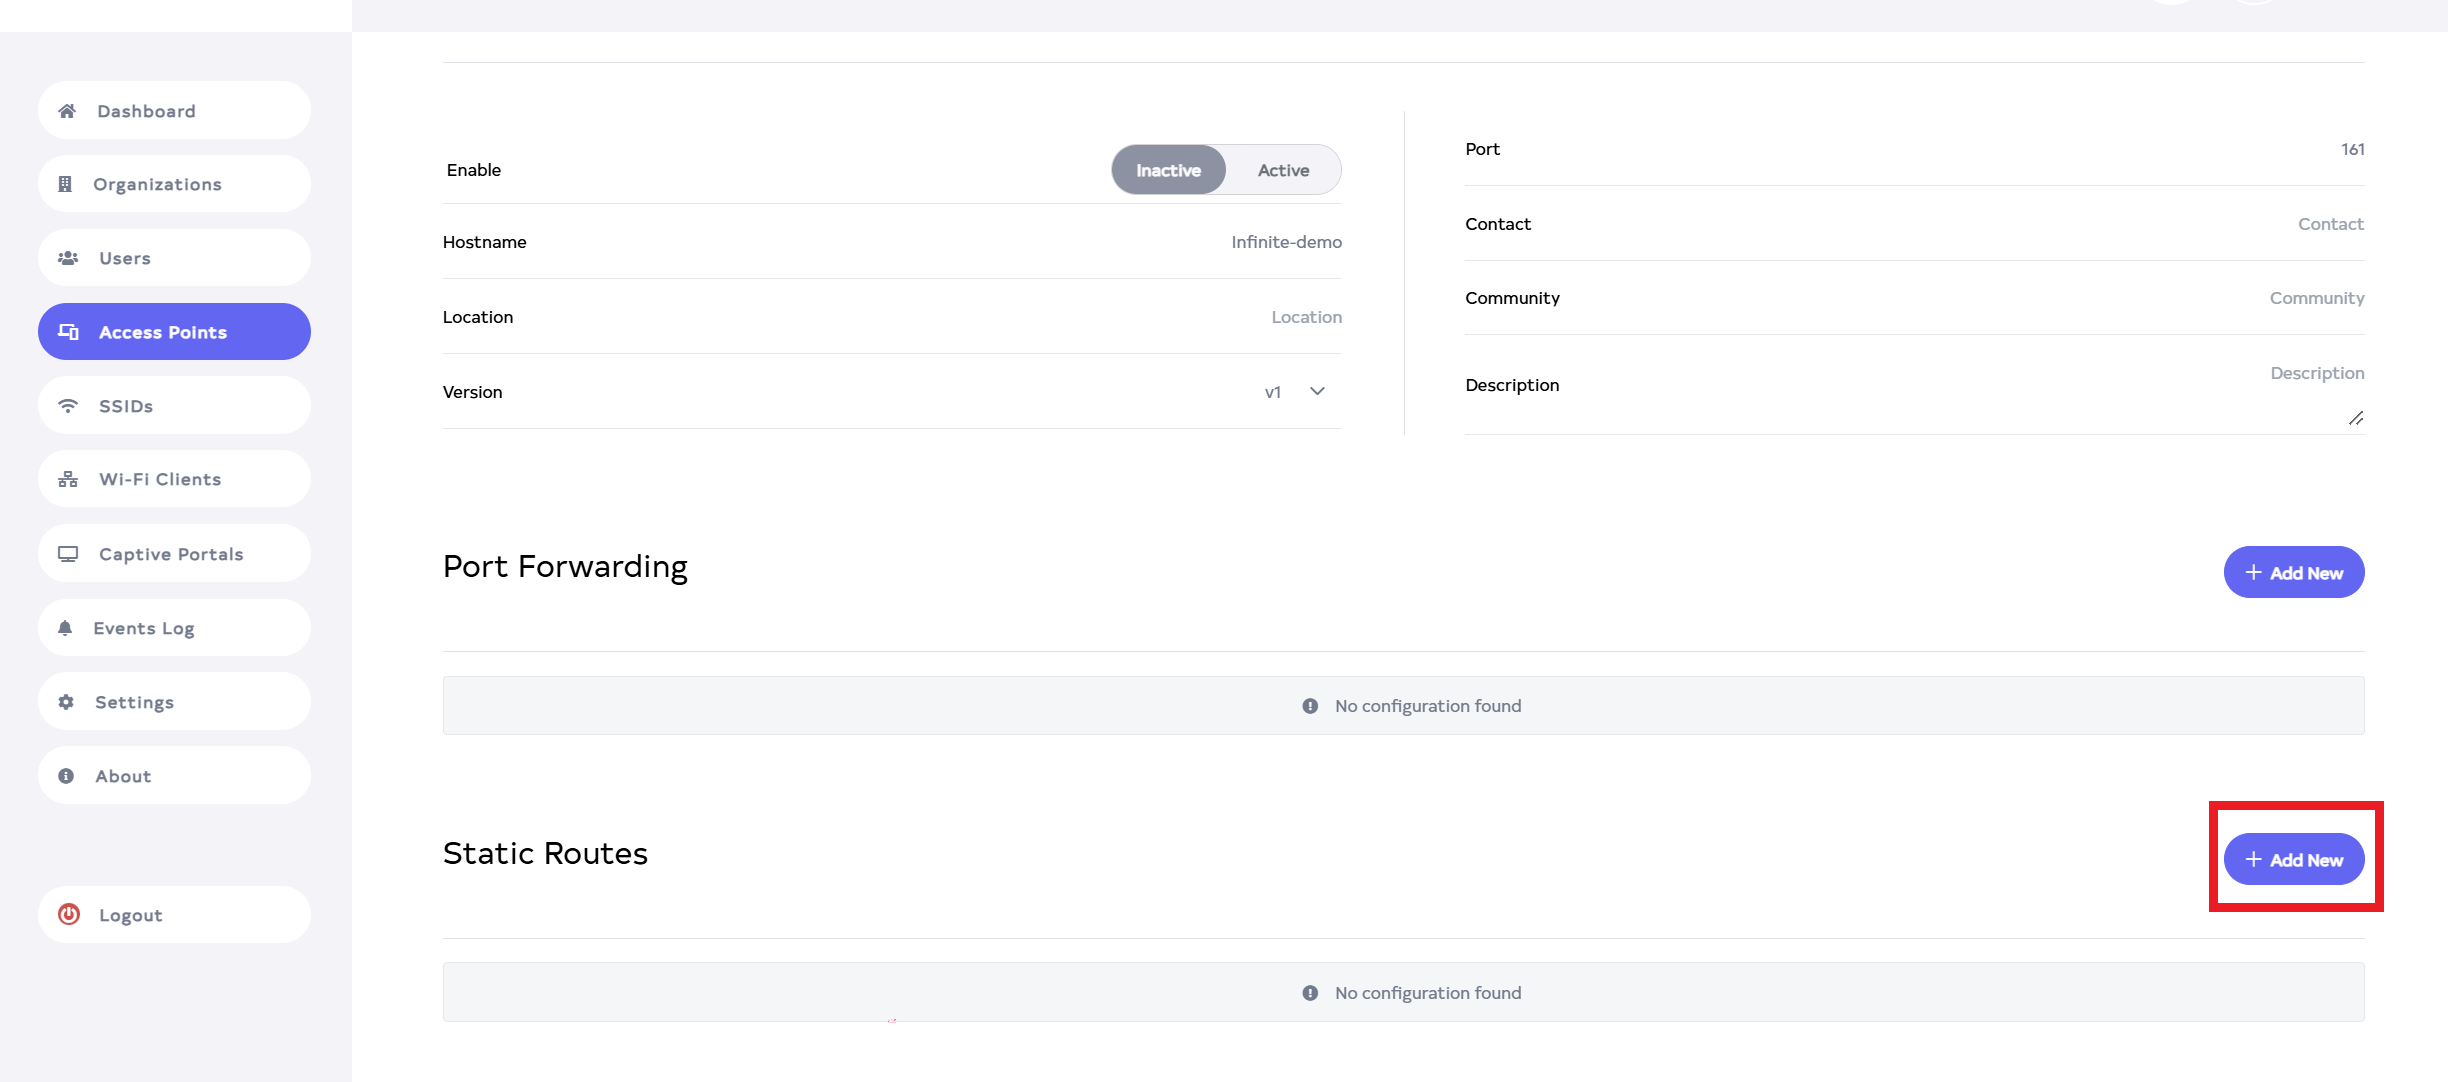Add new Static Routes entry
Image resolution: width=2448 pixels, height=1082 pixels.
point(2293,860)
